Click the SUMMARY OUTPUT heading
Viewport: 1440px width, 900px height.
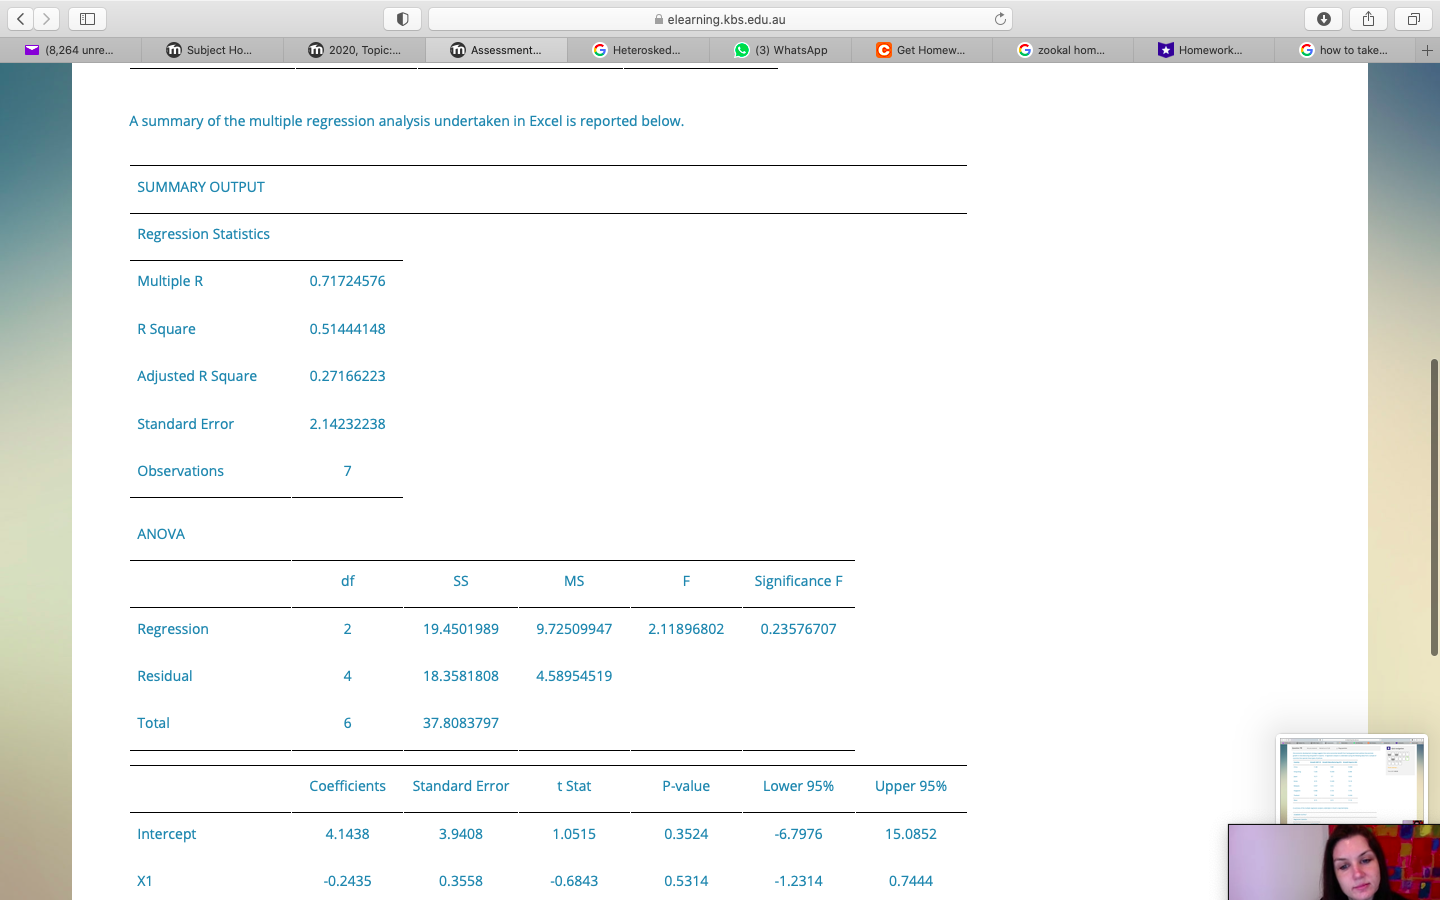(201, 187)
